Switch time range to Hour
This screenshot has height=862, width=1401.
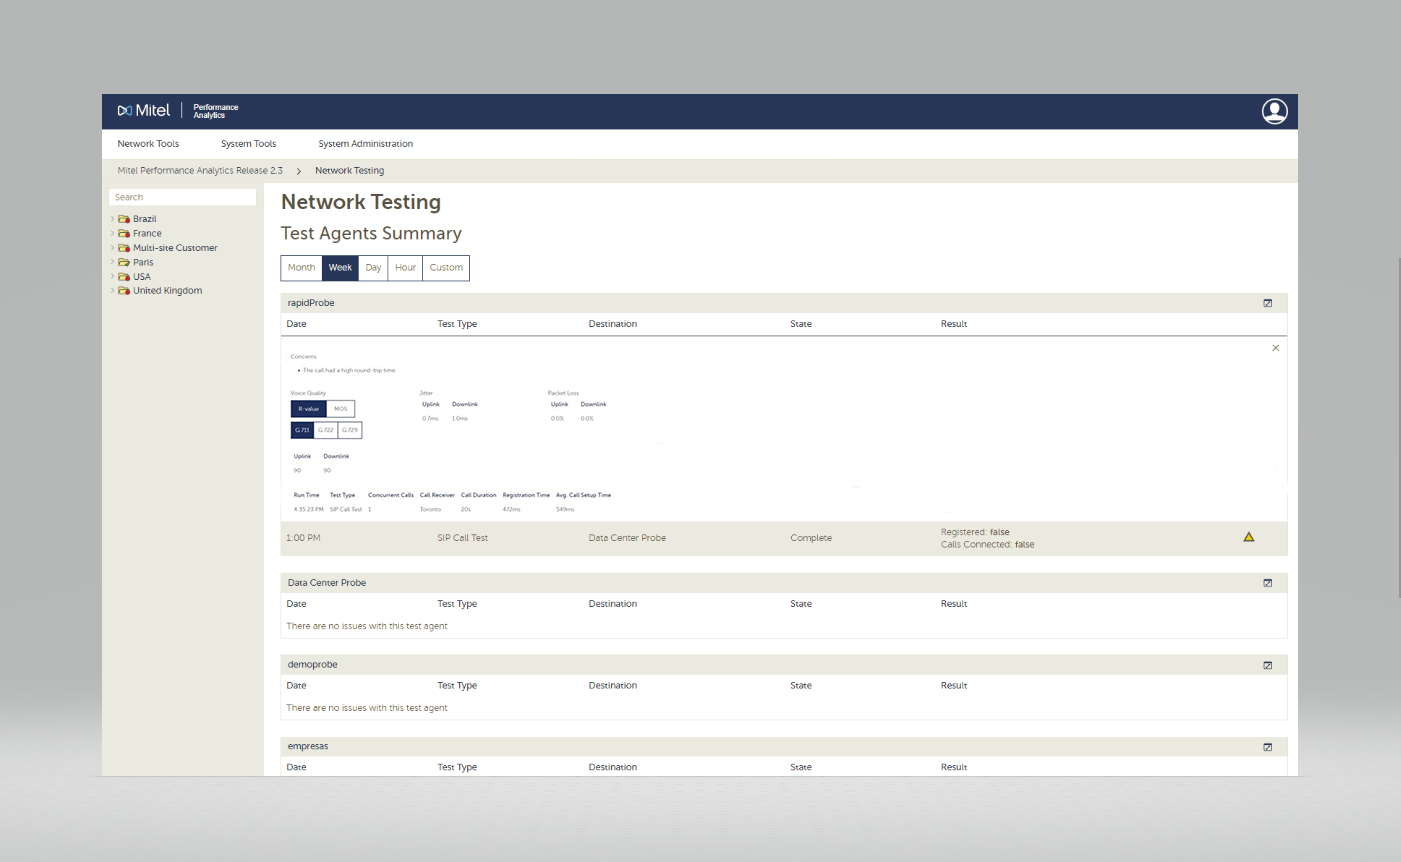pos(405,268)
